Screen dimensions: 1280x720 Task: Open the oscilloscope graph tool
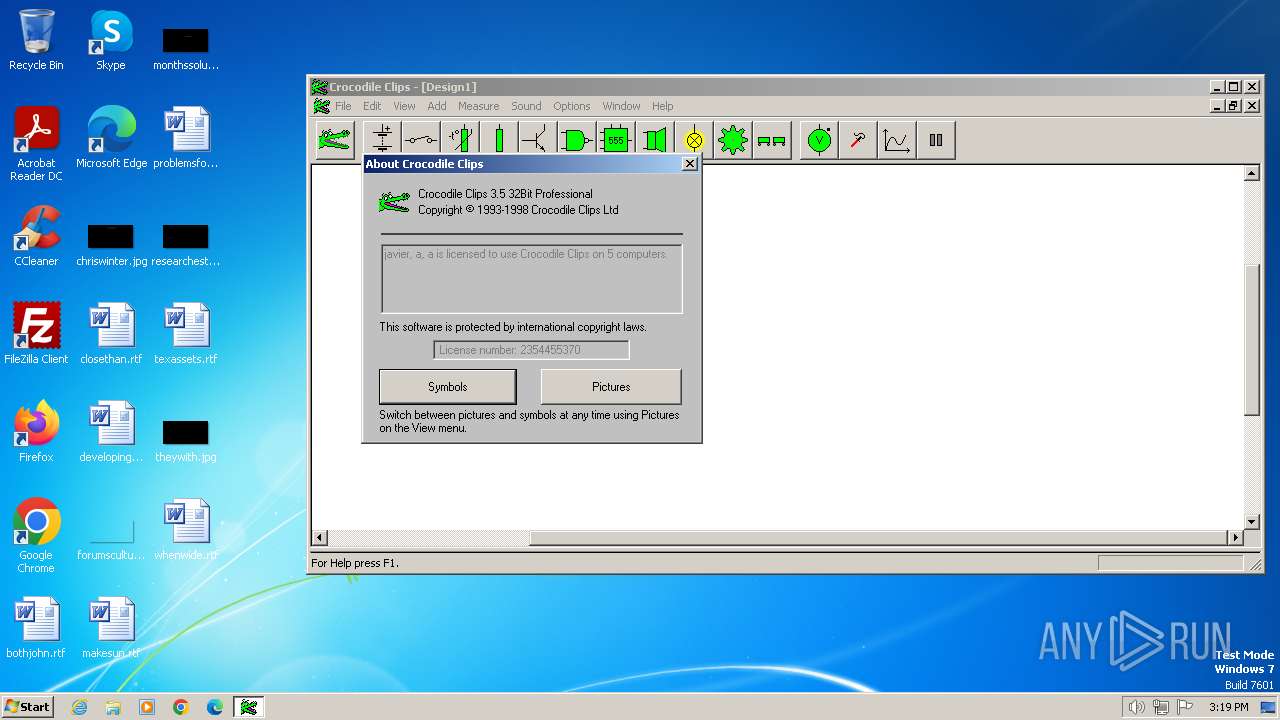[897, 140]
